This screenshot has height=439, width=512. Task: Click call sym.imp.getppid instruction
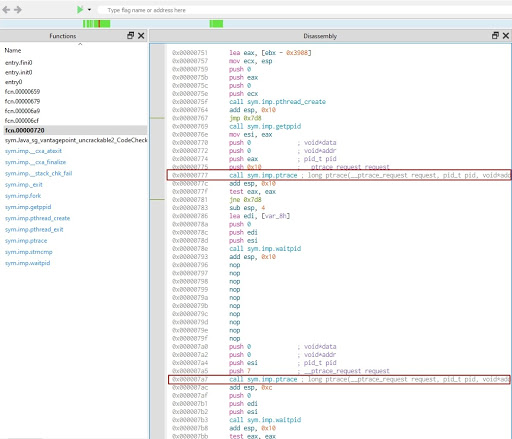[265, 126]
